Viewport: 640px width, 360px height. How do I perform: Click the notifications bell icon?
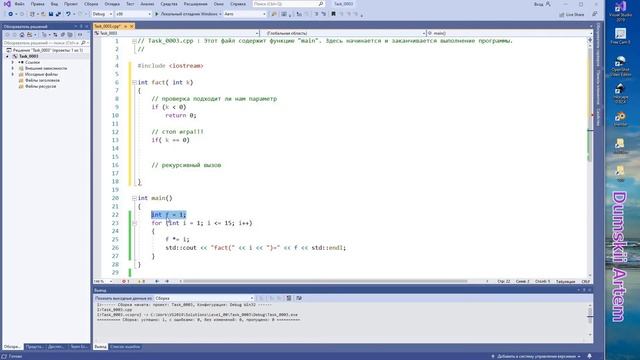point(589,356)
